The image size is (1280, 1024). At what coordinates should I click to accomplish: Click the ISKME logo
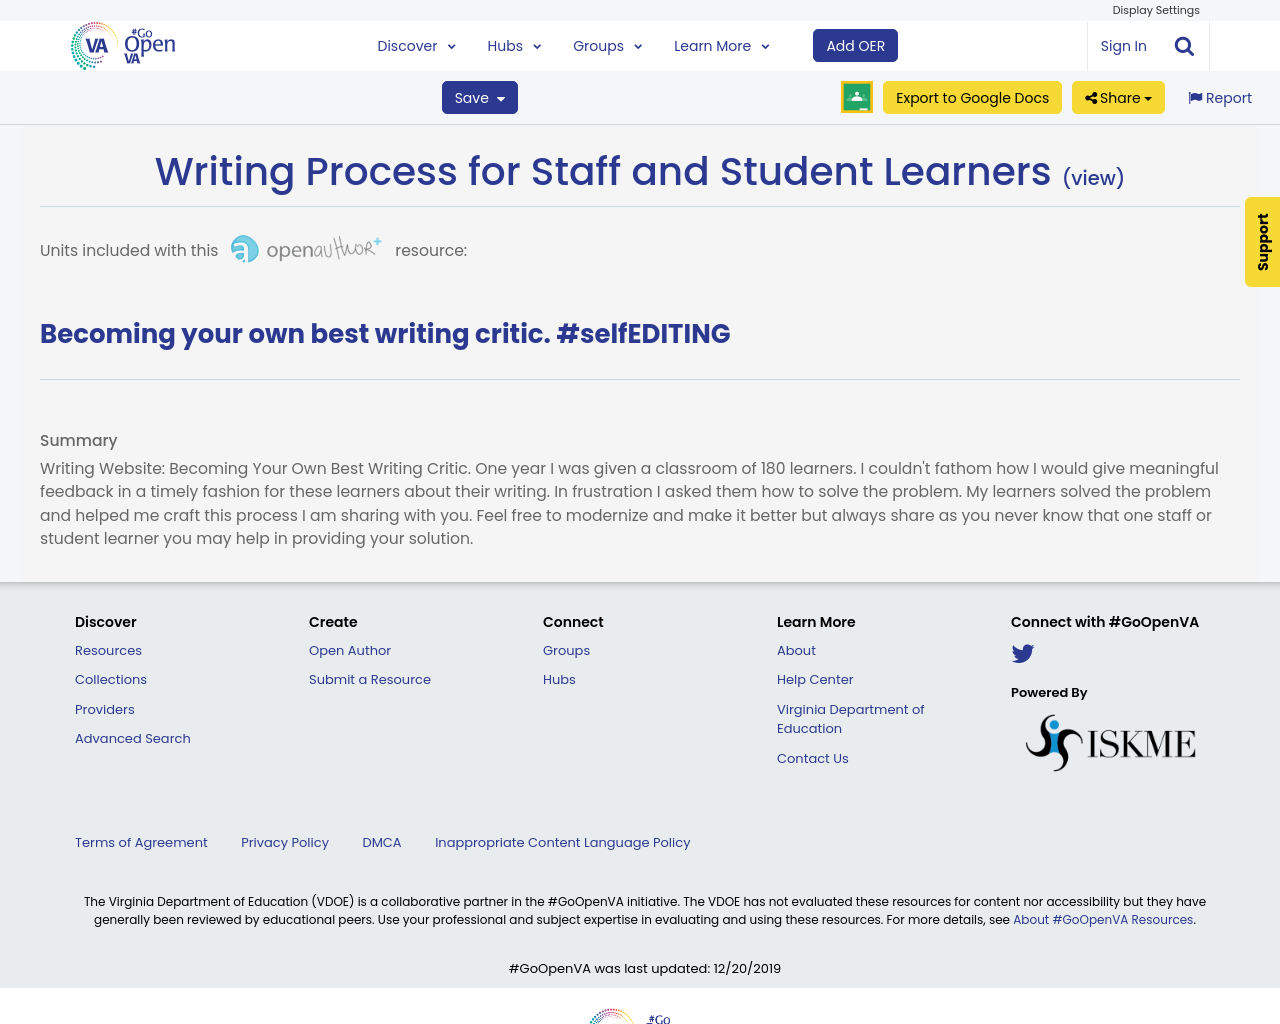click(1110, 741)
